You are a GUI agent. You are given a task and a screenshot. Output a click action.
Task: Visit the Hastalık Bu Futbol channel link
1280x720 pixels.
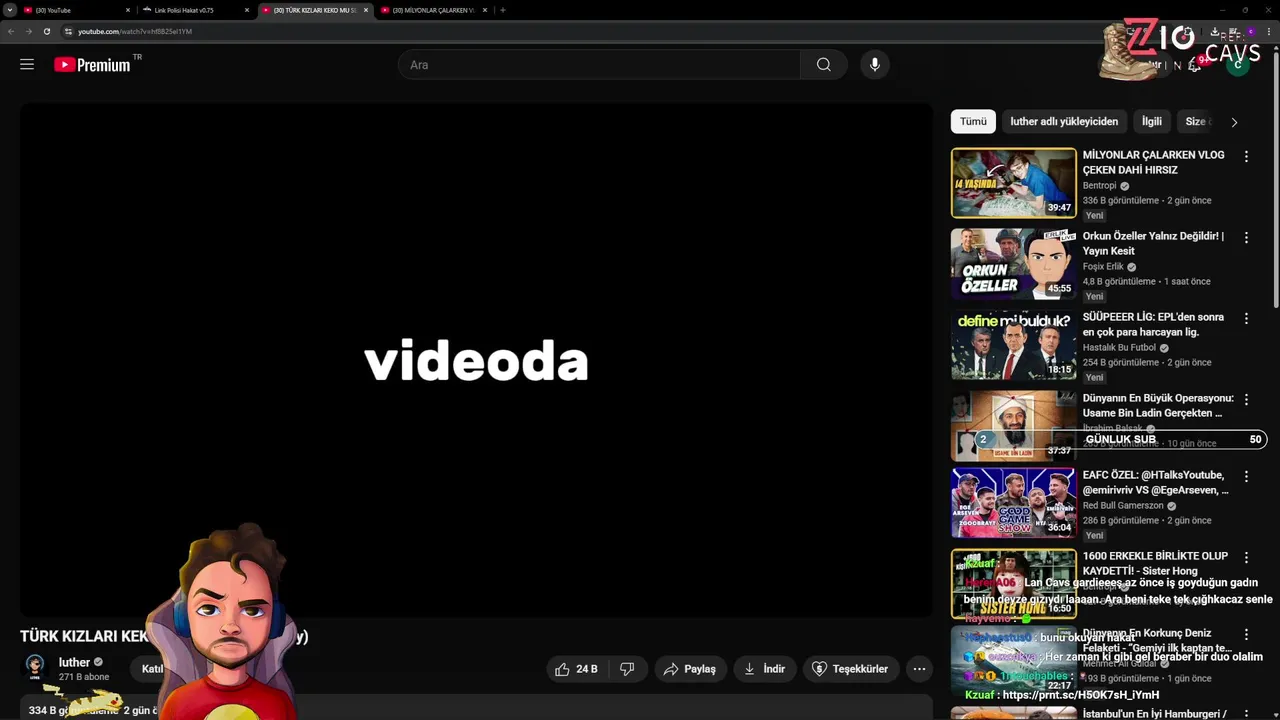1119,348
